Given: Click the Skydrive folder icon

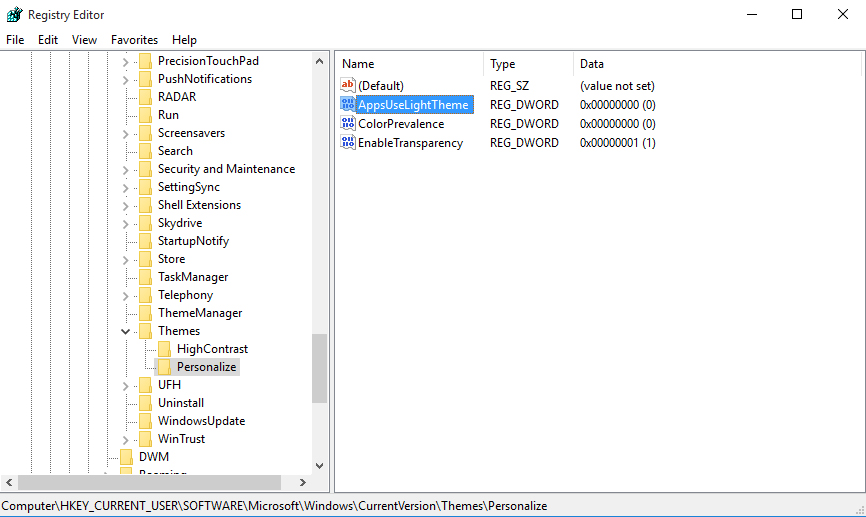Looking at the screenshot, I should [145, 223].
